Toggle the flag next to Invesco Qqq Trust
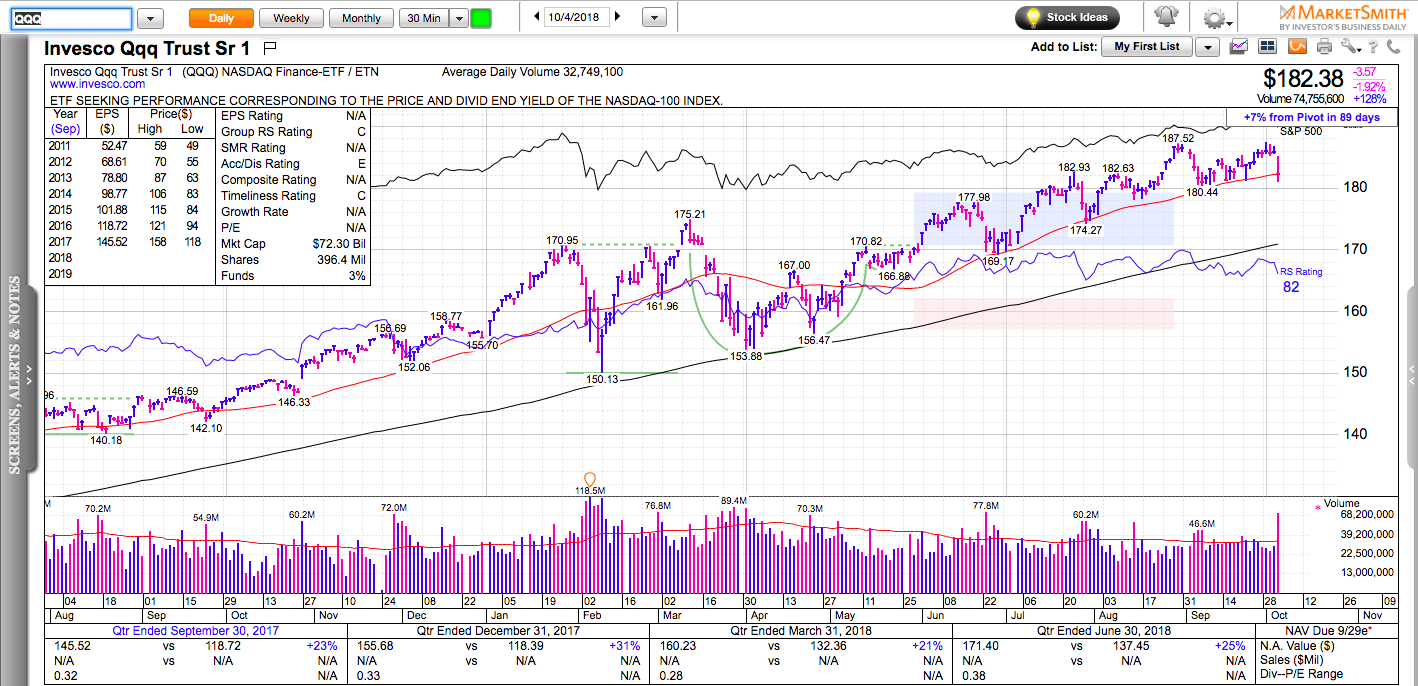1418x686 pixels. point(270,47)
